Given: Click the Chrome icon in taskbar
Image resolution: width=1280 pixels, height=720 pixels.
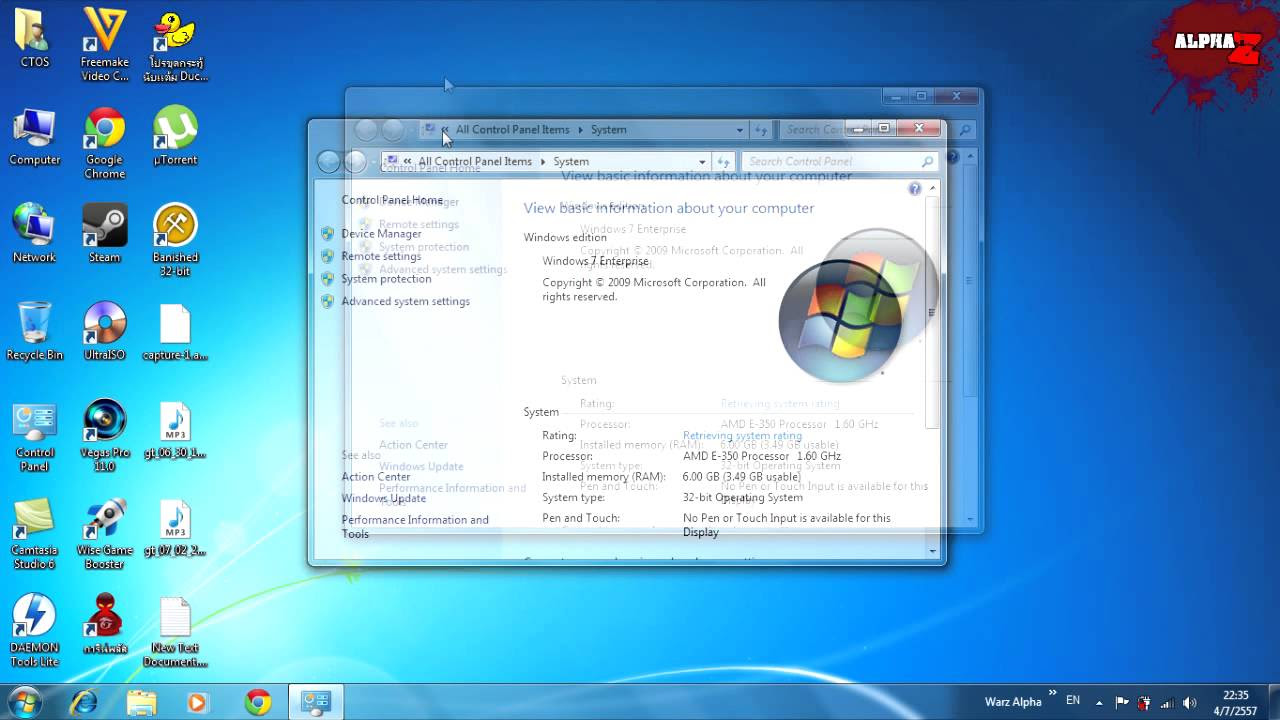Looking at the screenshot, I should pyautogui.click(x=258, y=702).
